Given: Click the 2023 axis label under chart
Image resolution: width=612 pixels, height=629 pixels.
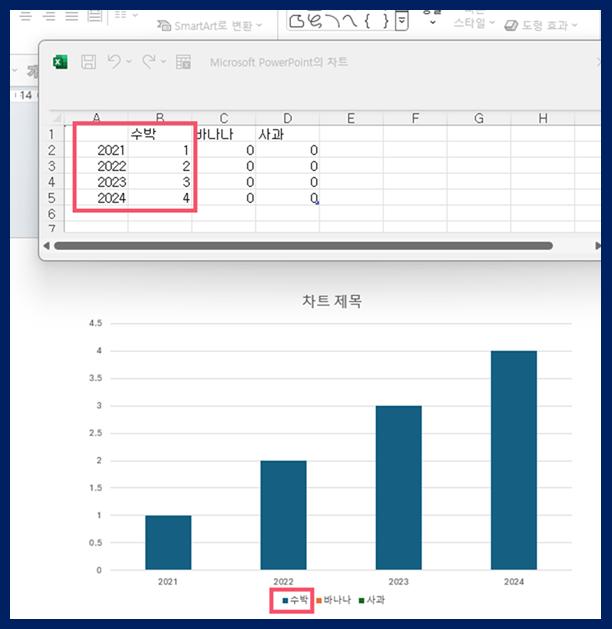Looking at the screenshot, I should tap(399, 582).
